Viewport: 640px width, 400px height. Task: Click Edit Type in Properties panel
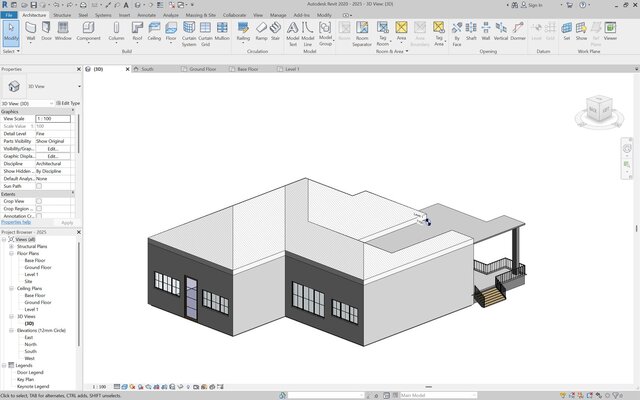click(69, 103)
